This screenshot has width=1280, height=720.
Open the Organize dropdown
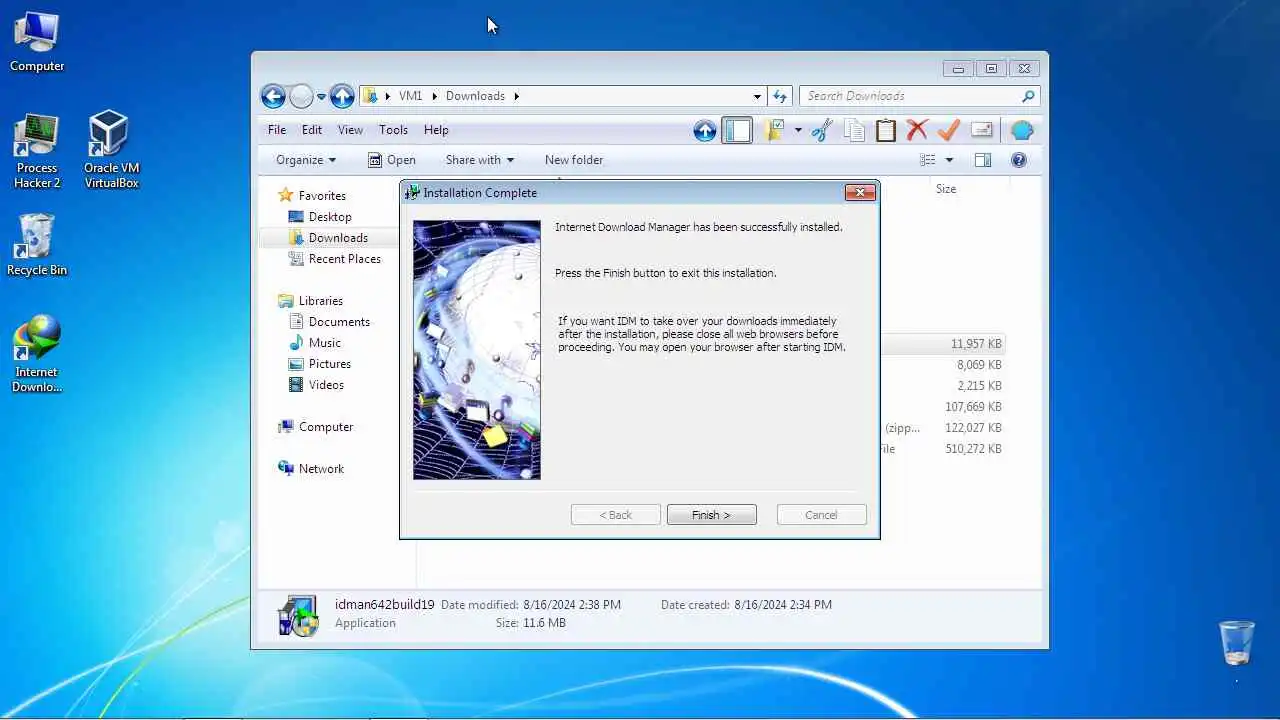(x=306, y=160)
